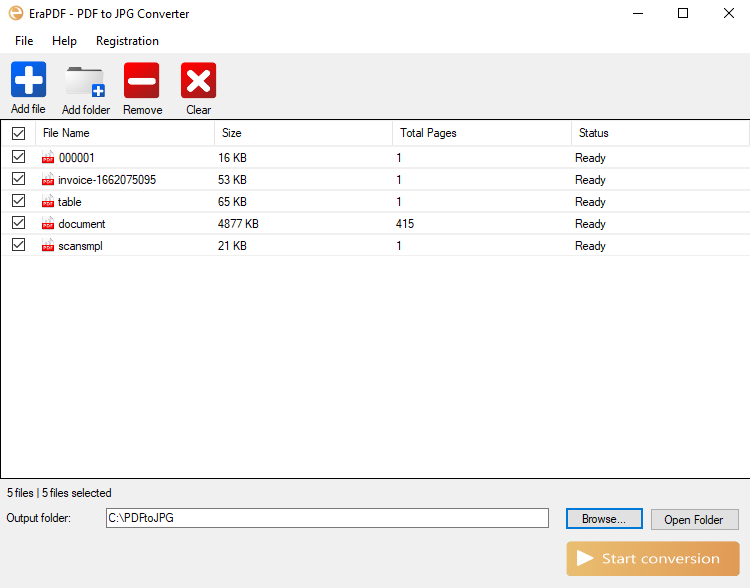
Task: Click the 21 KB size cell
Action: (x=232, y=245)
